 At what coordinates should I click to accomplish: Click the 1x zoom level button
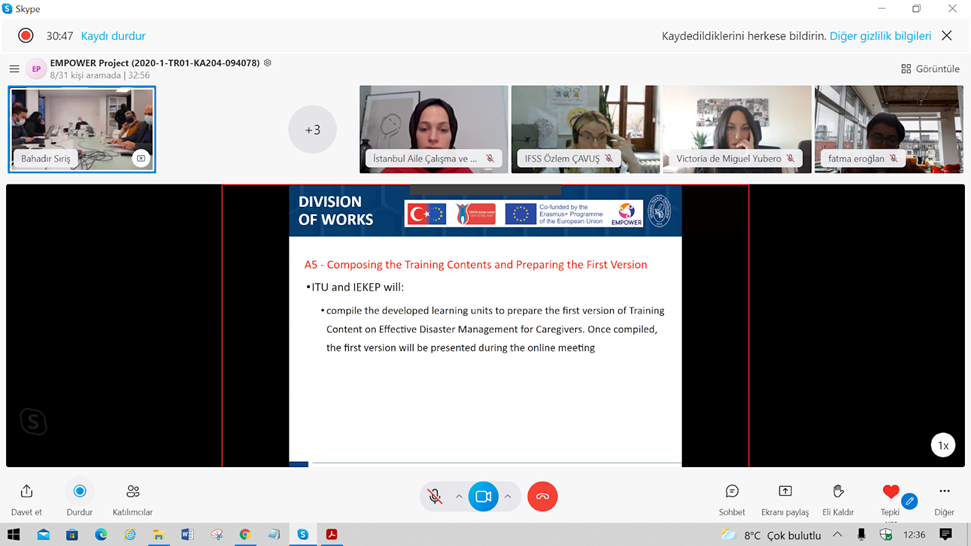click(x=942, y=446)
